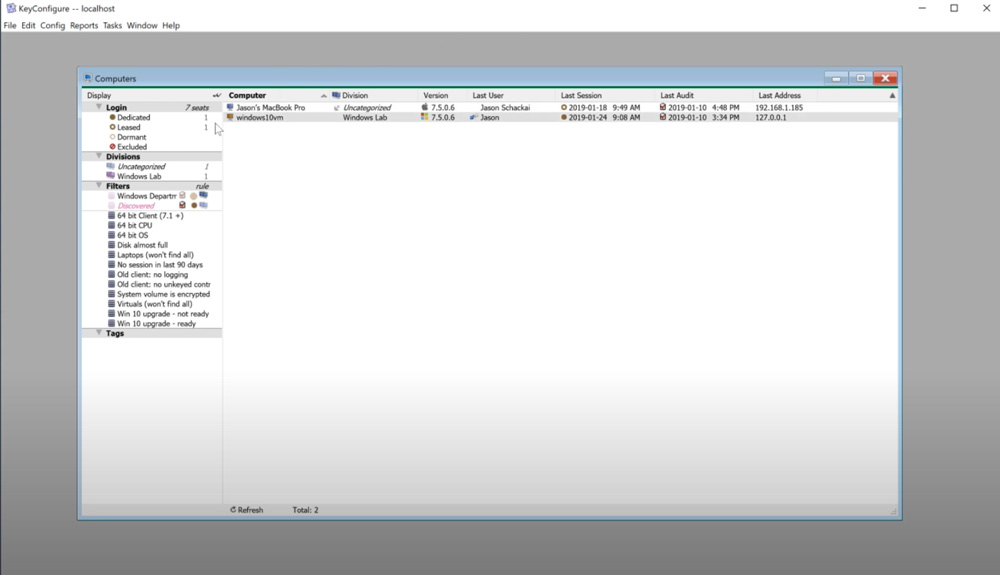1000x575 pixels.
Task: Click the Uncategorized division icon
Action: click(111, 166)
